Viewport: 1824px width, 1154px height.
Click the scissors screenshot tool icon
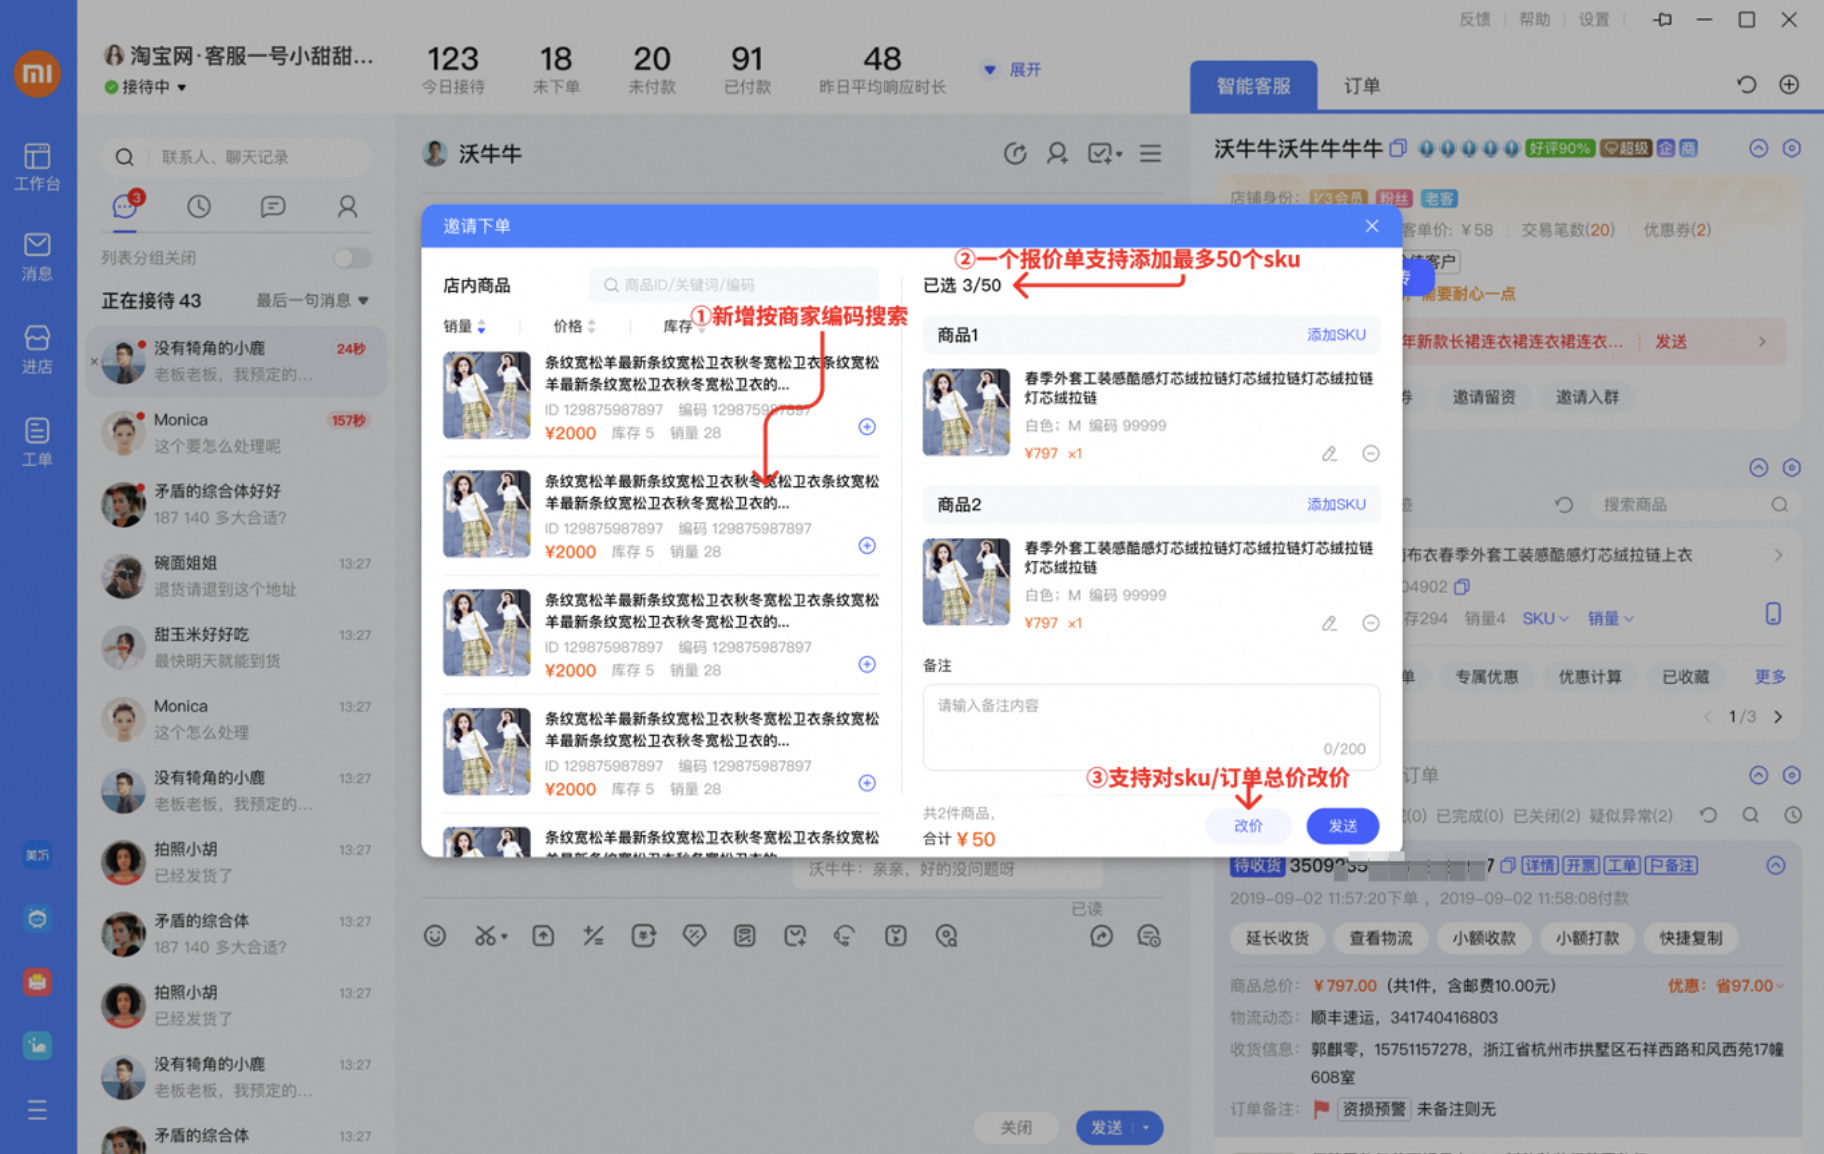[x=486, y=936]
